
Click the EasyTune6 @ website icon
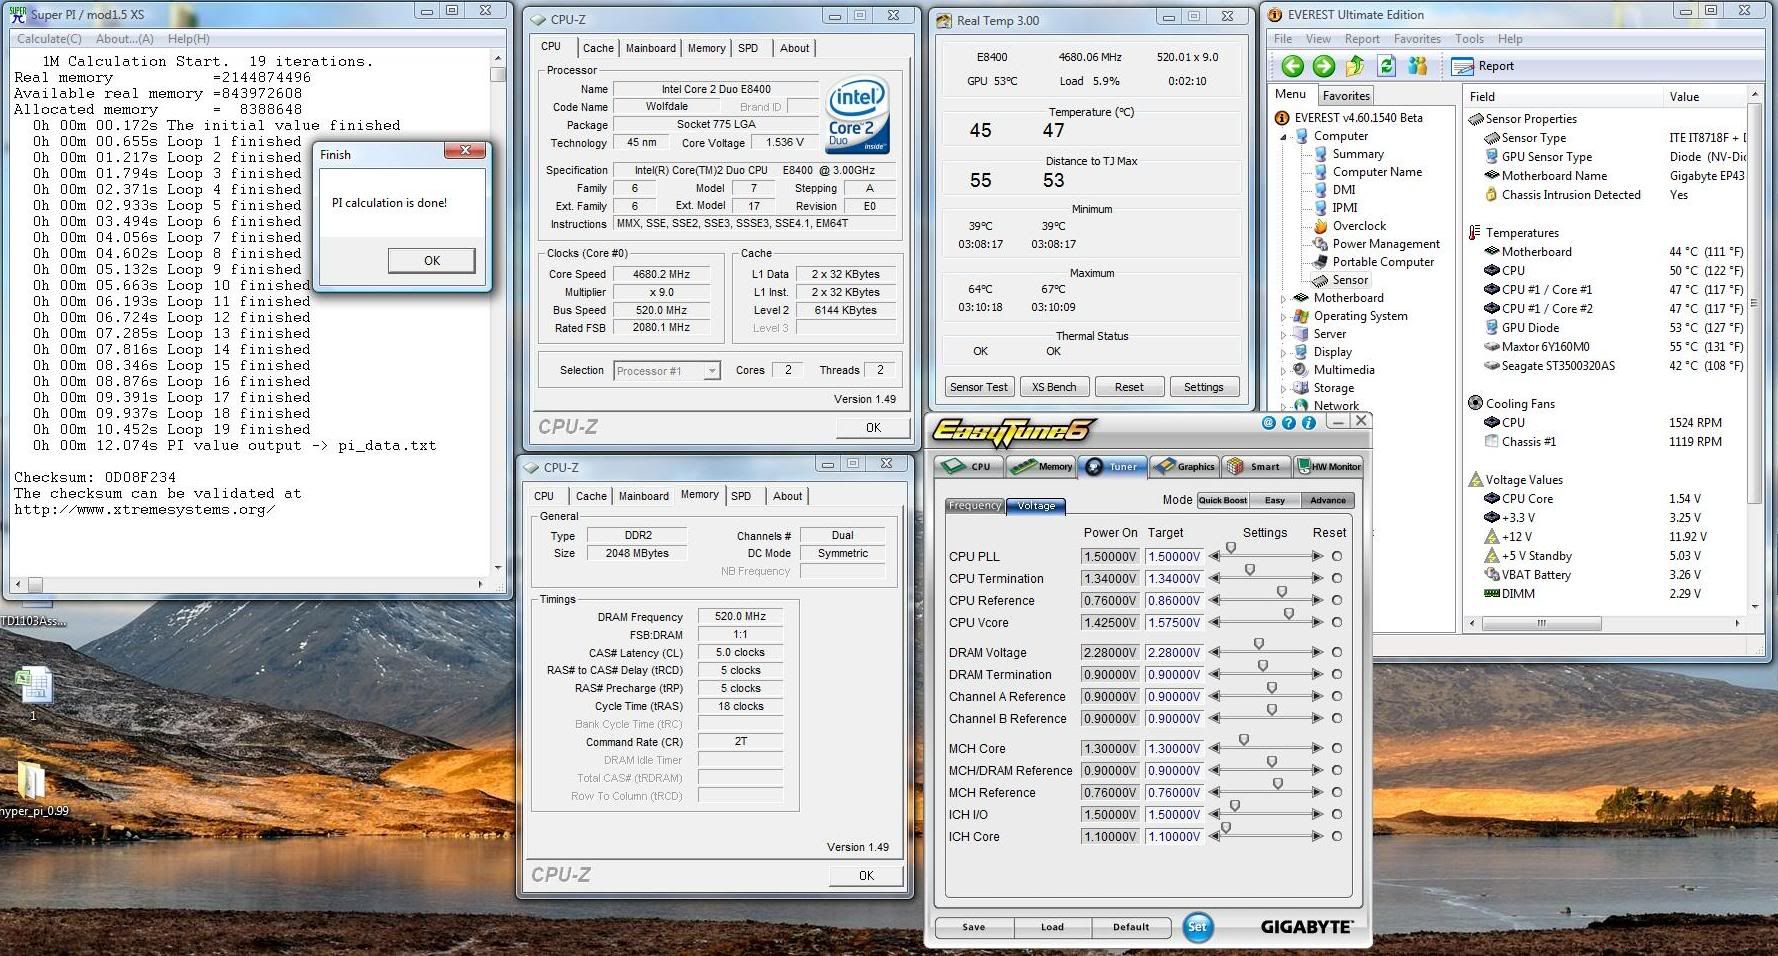coord(1269,423)
